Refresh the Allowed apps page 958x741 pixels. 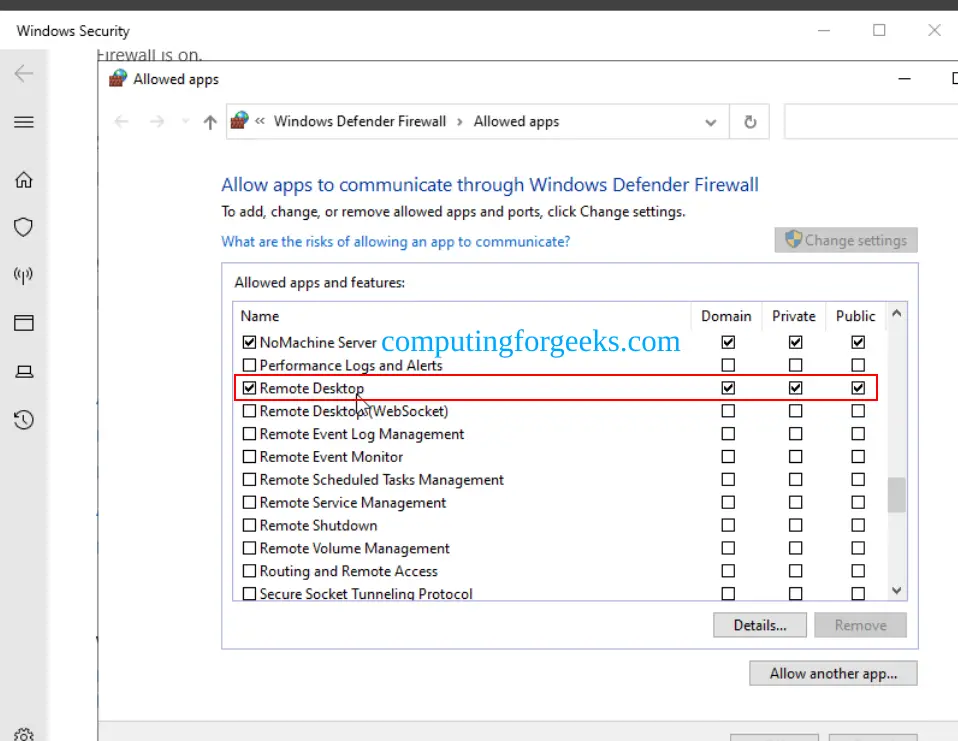point(750,122)
